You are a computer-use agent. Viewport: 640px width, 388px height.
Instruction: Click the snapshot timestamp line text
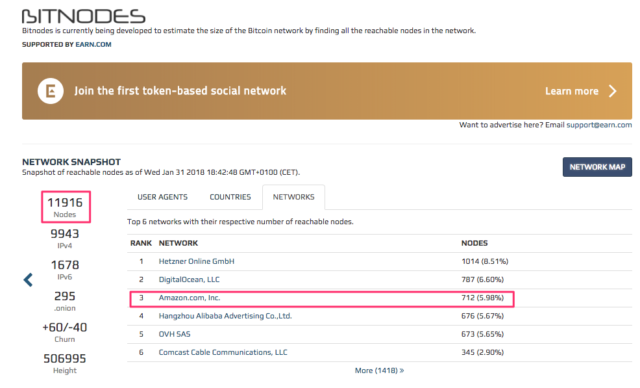[161, 173]
